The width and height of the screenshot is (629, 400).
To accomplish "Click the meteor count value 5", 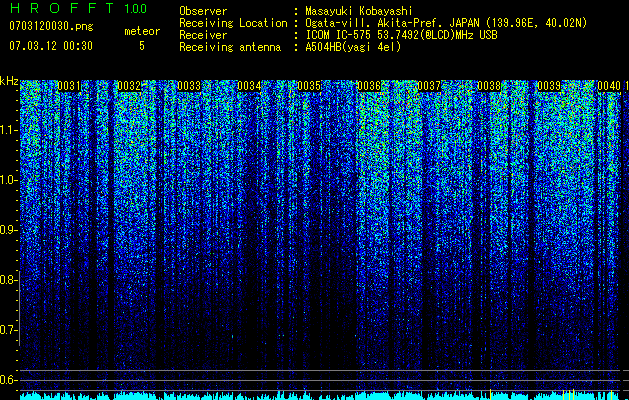I will (x=142, y=46).
